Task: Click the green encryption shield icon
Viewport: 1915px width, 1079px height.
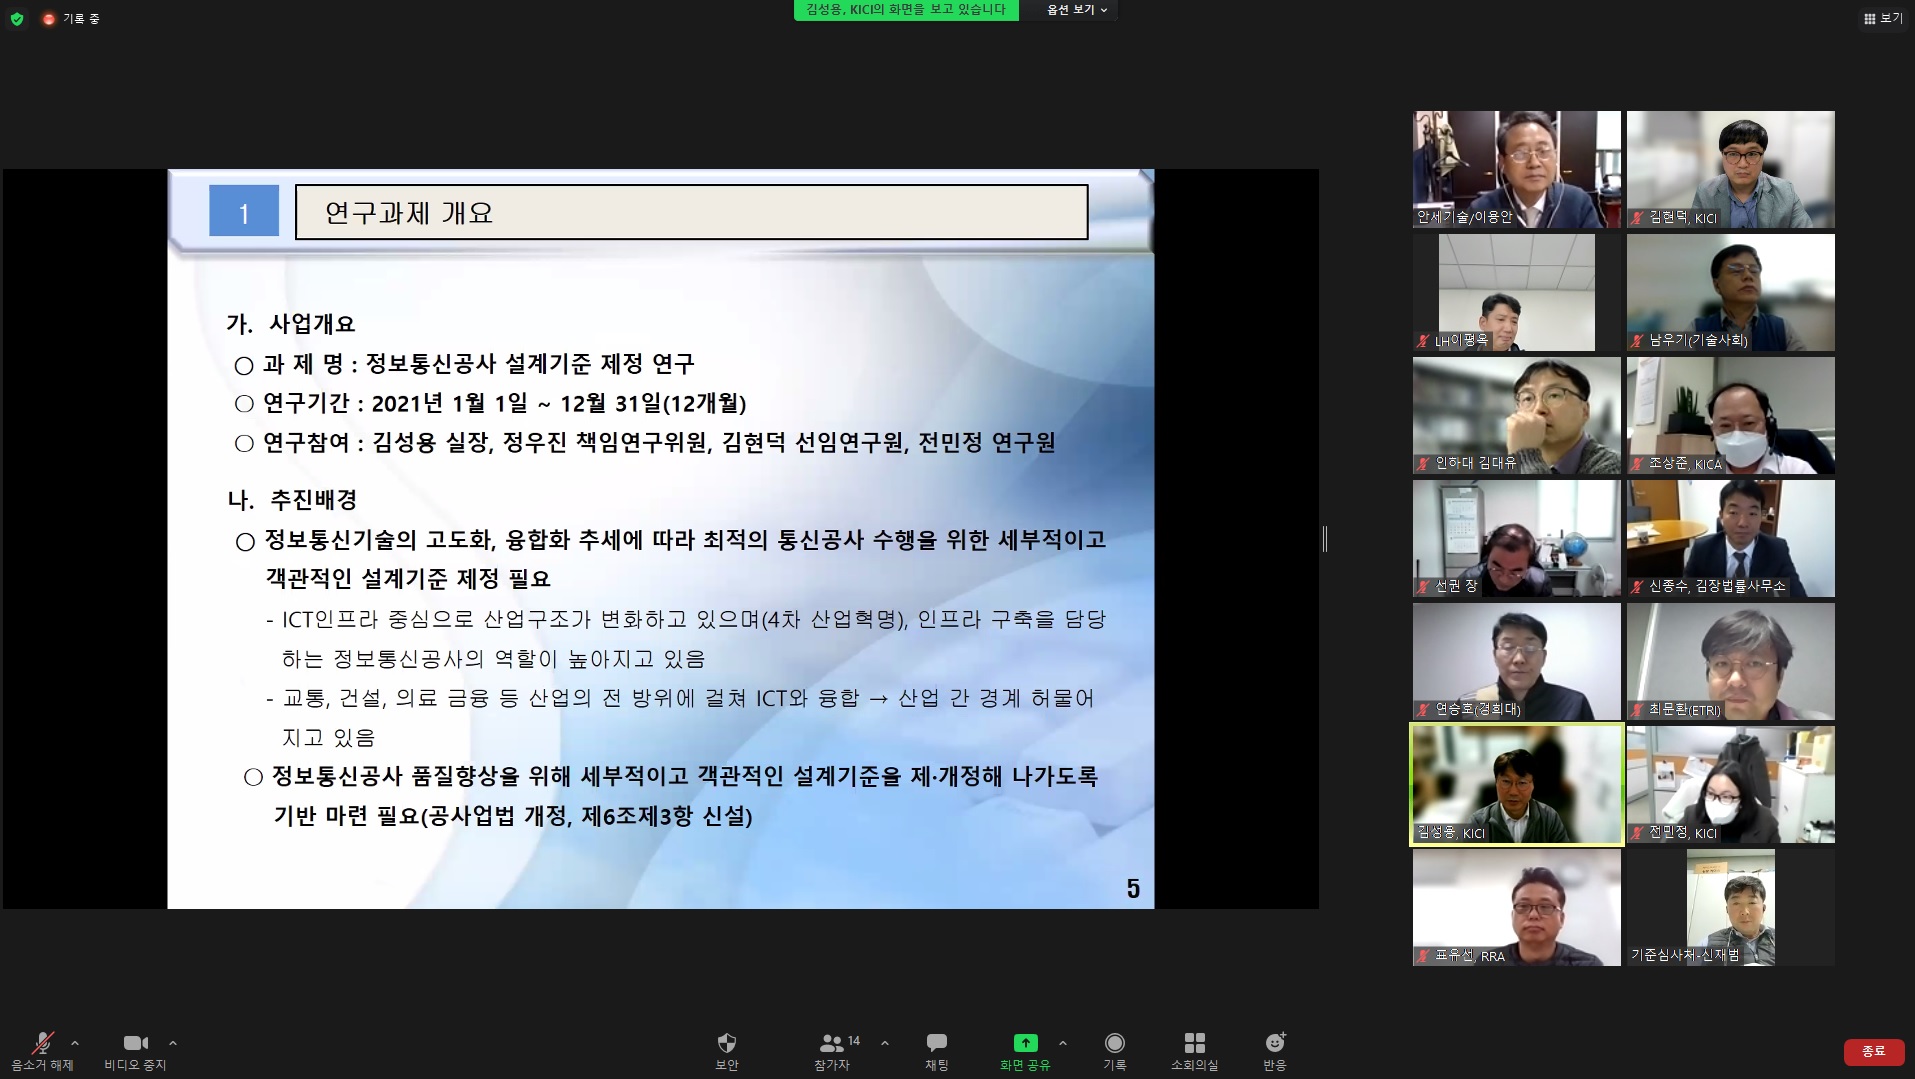Action: pyautogui.click(x=17, y=18)
